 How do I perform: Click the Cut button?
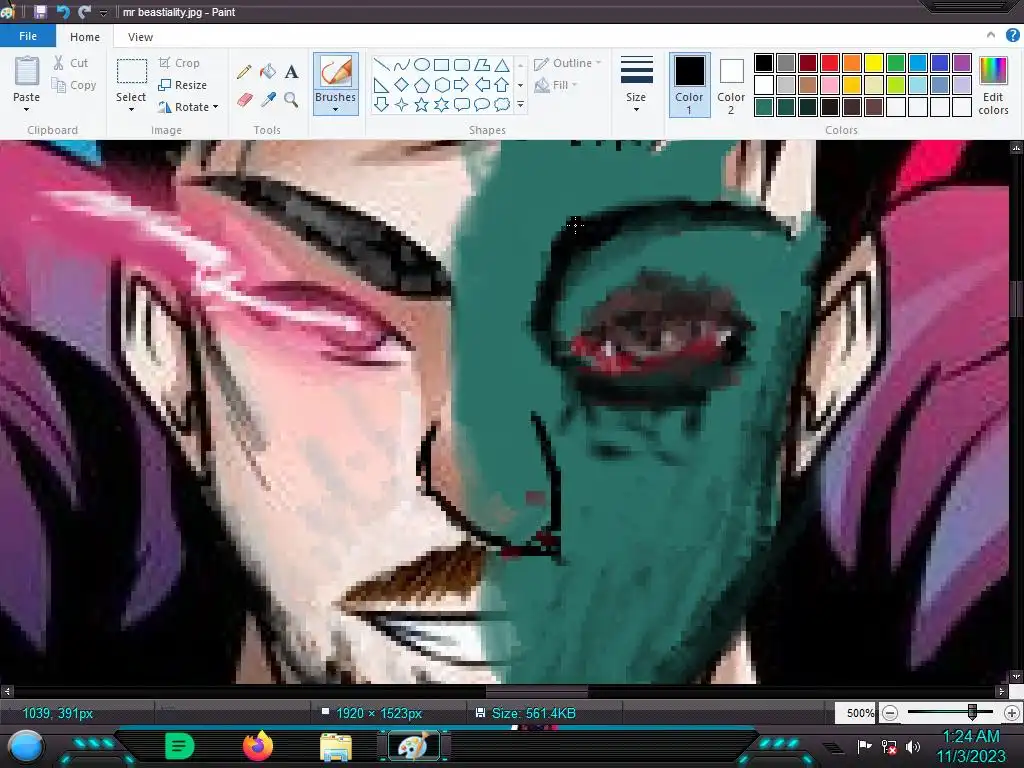[x=71, y=63]
